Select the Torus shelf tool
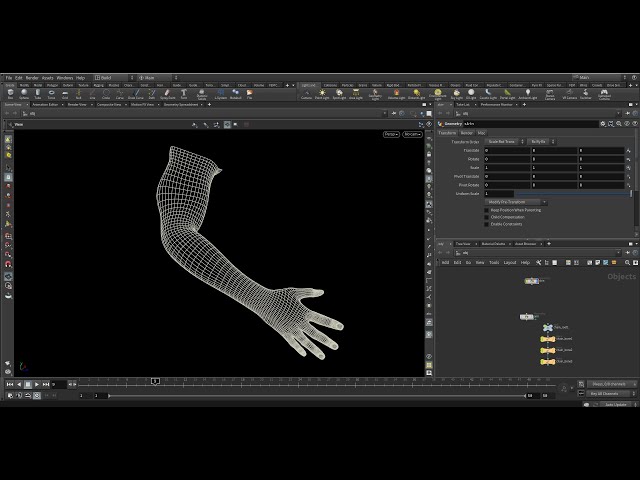640x480 pixels. click(51, 94)
